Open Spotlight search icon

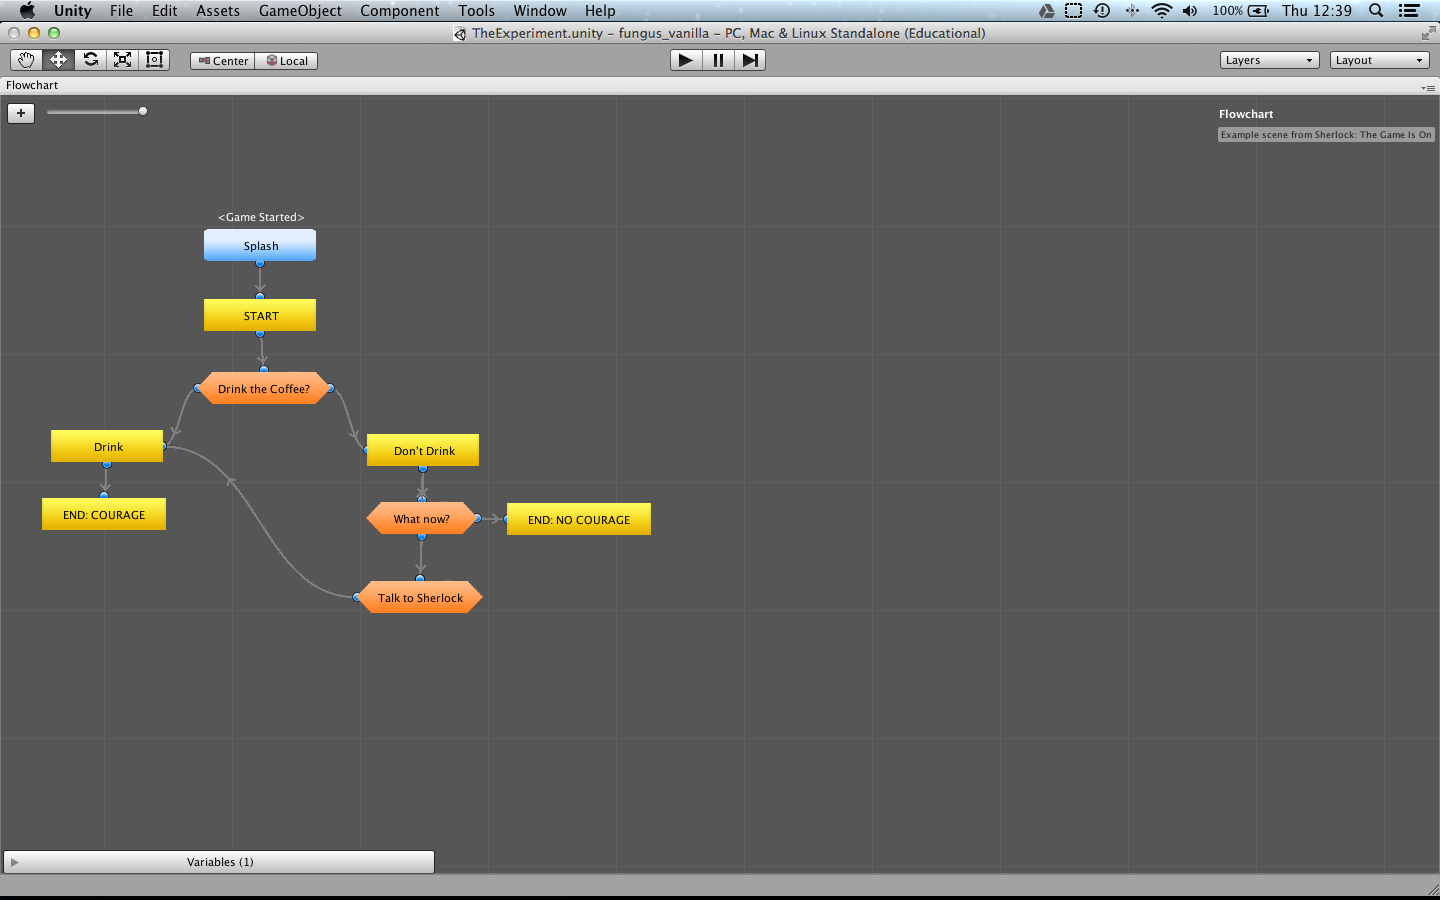pos(1376,11)
